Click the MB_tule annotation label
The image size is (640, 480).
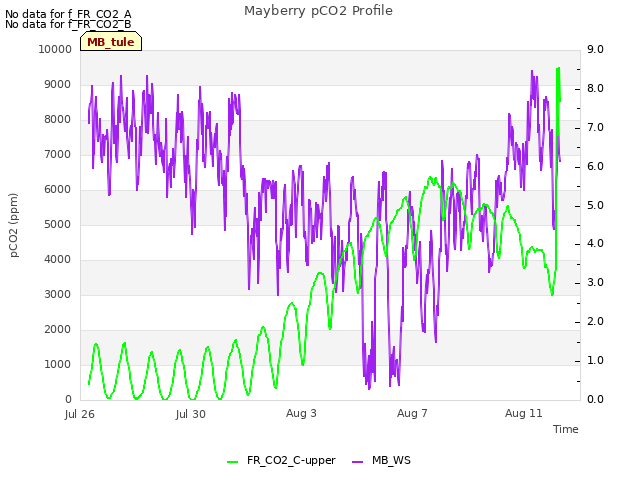tap(111, 42)
